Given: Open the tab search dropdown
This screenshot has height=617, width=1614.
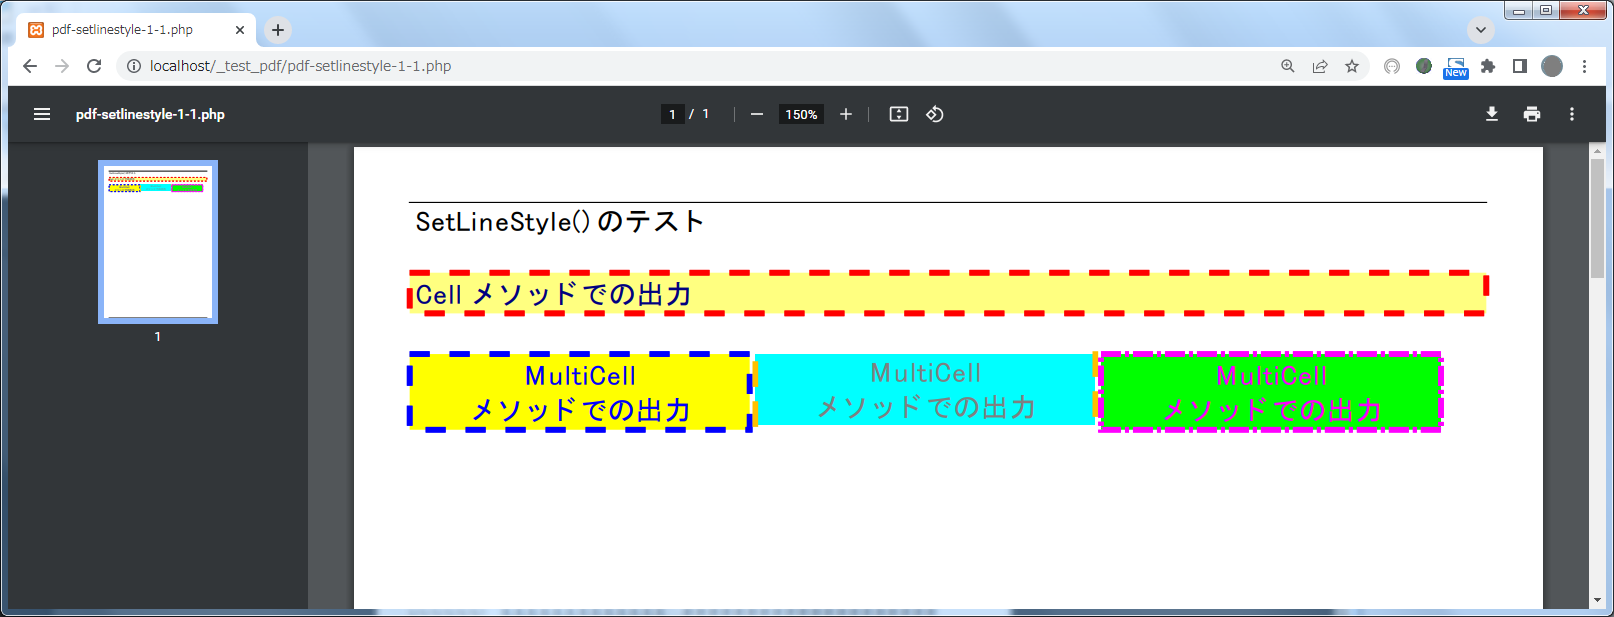Looking at the screenshot, I should coord(1481,30).
